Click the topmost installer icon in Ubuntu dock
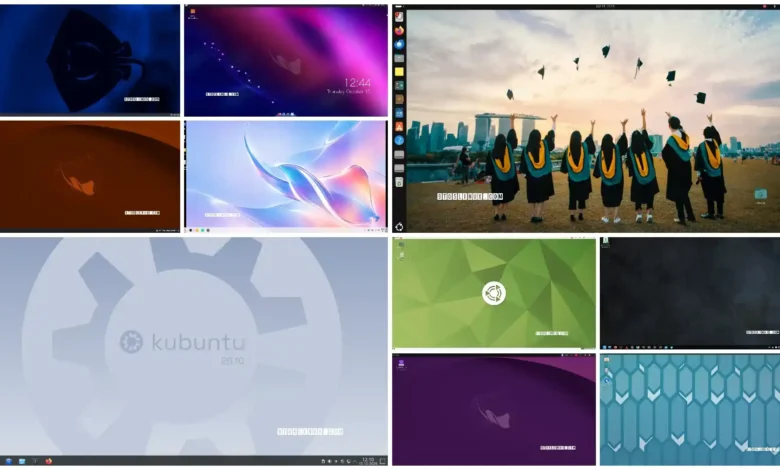The image size is (780, 470). (x=399, y=17)
